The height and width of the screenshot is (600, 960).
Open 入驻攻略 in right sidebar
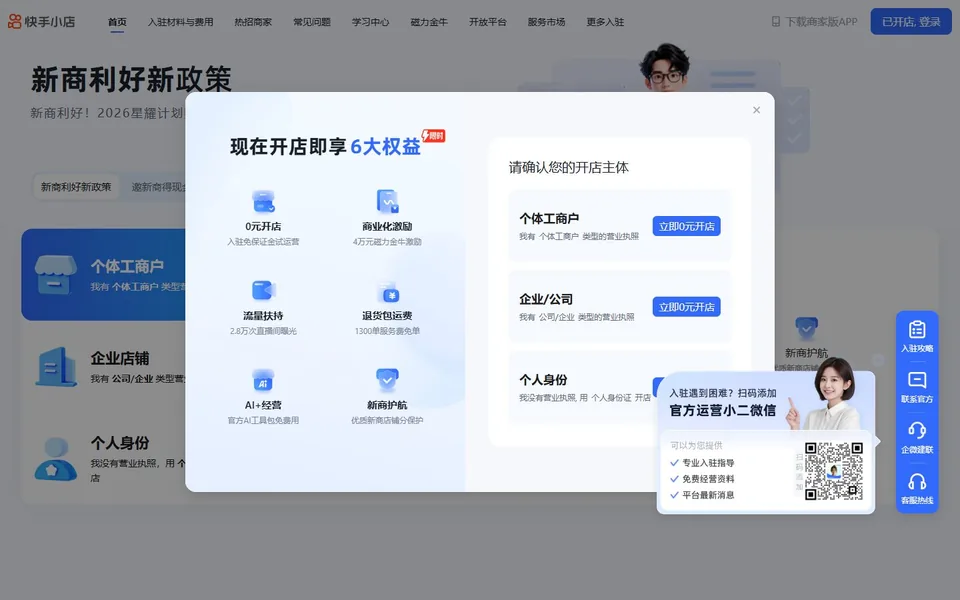pos(917,337)
